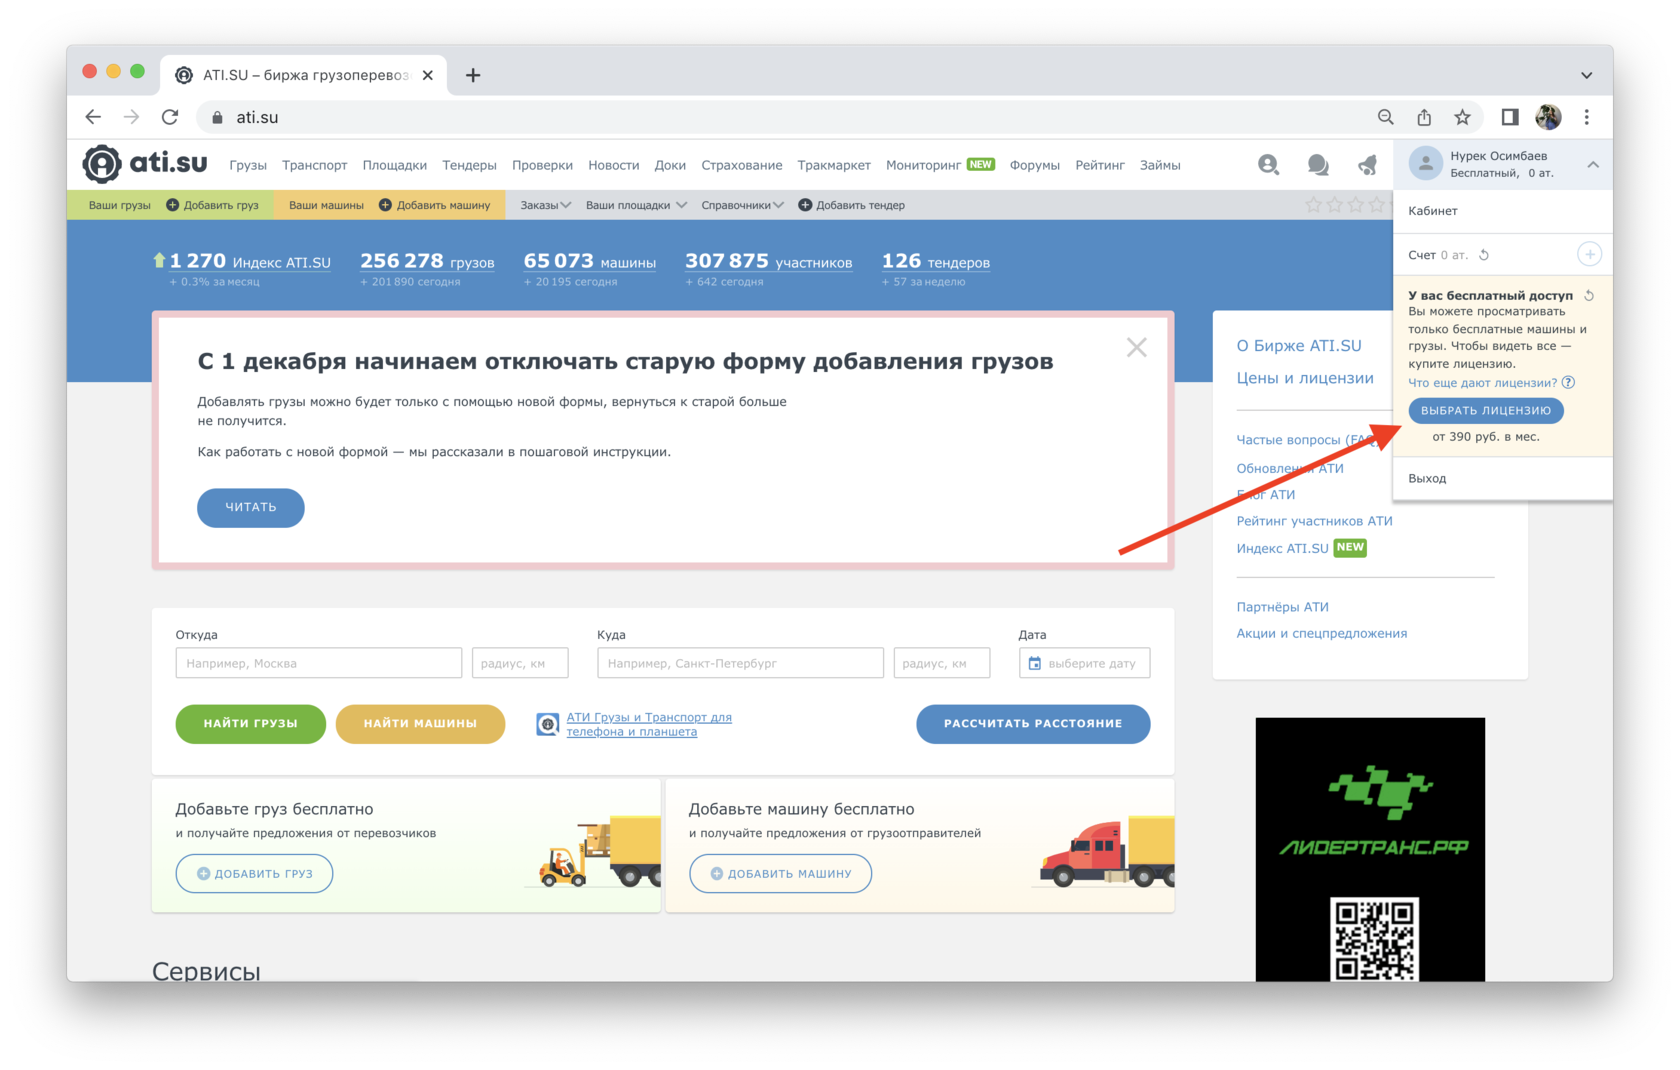Screen dimensions: 1680x1070
Task: Click the НАЙТИ ГРУЗЫ button
Action: tap(250, 723)
